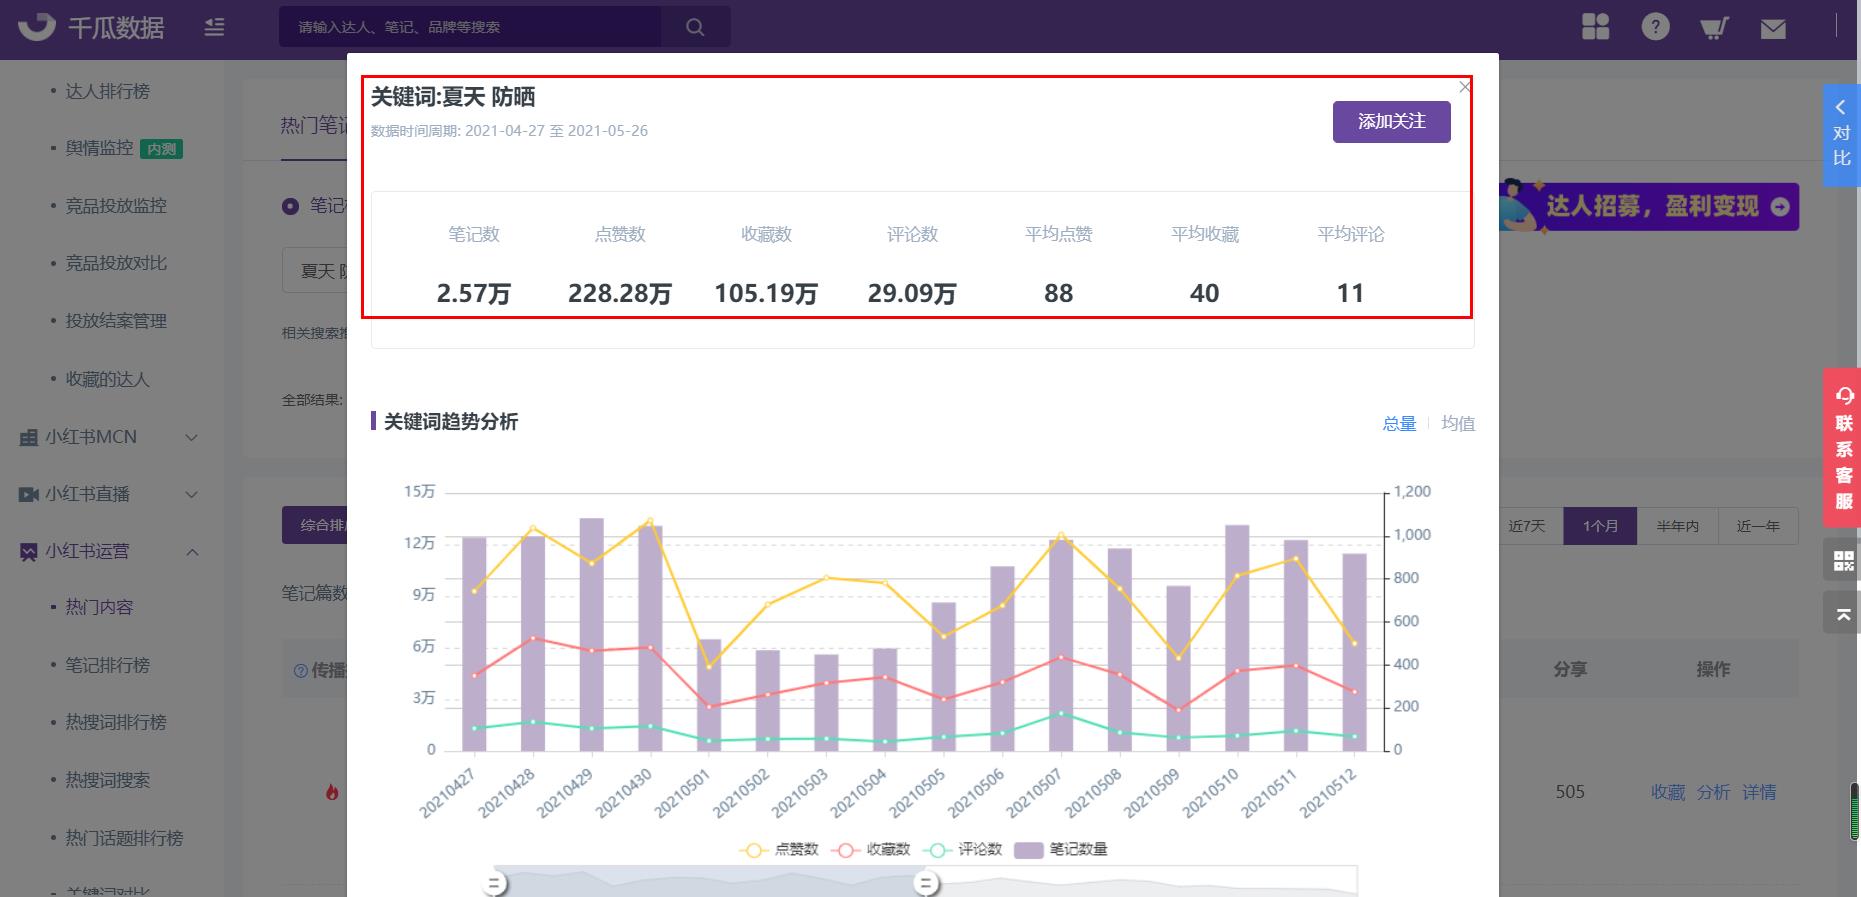Click the 千瓜数据 logo
The height and width of the screenshot is (897, 1861).
[x=92, y=27]
